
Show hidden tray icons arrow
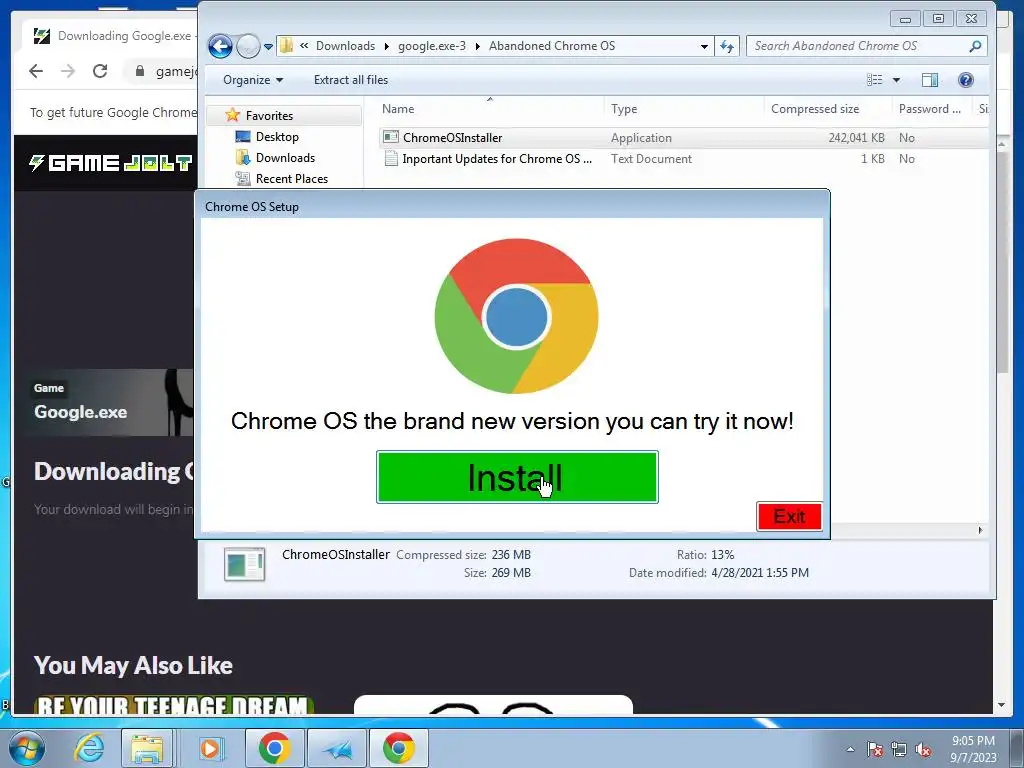coord(850,749)
